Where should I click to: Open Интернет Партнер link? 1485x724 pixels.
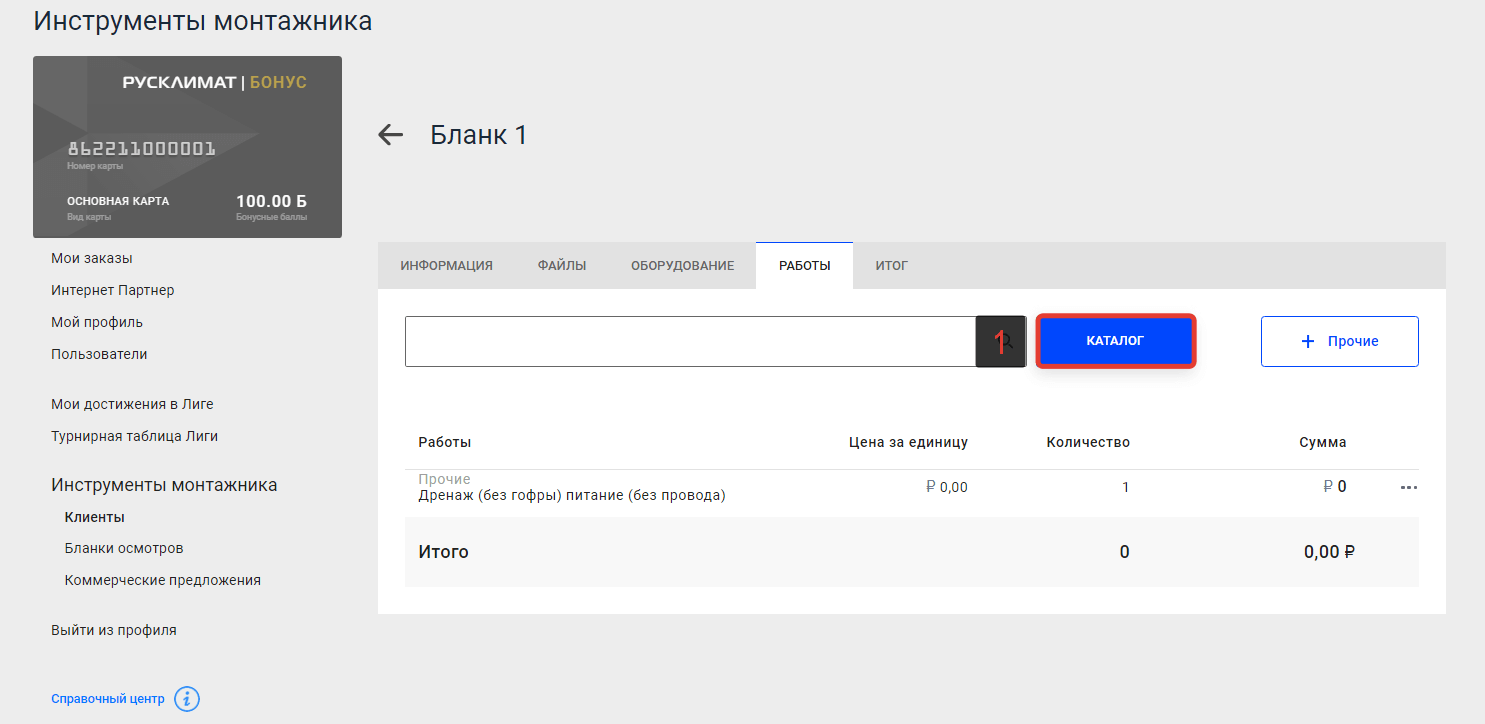(113, 290)
